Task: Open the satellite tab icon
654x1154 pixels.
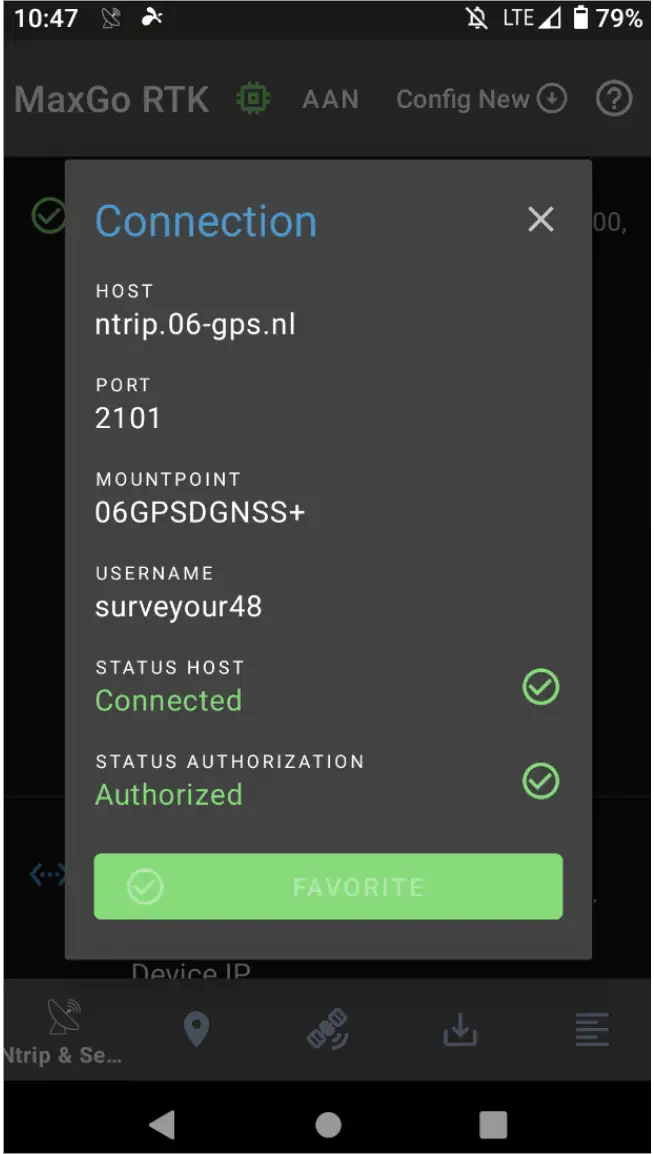Action: click(x=328, y=1030)
